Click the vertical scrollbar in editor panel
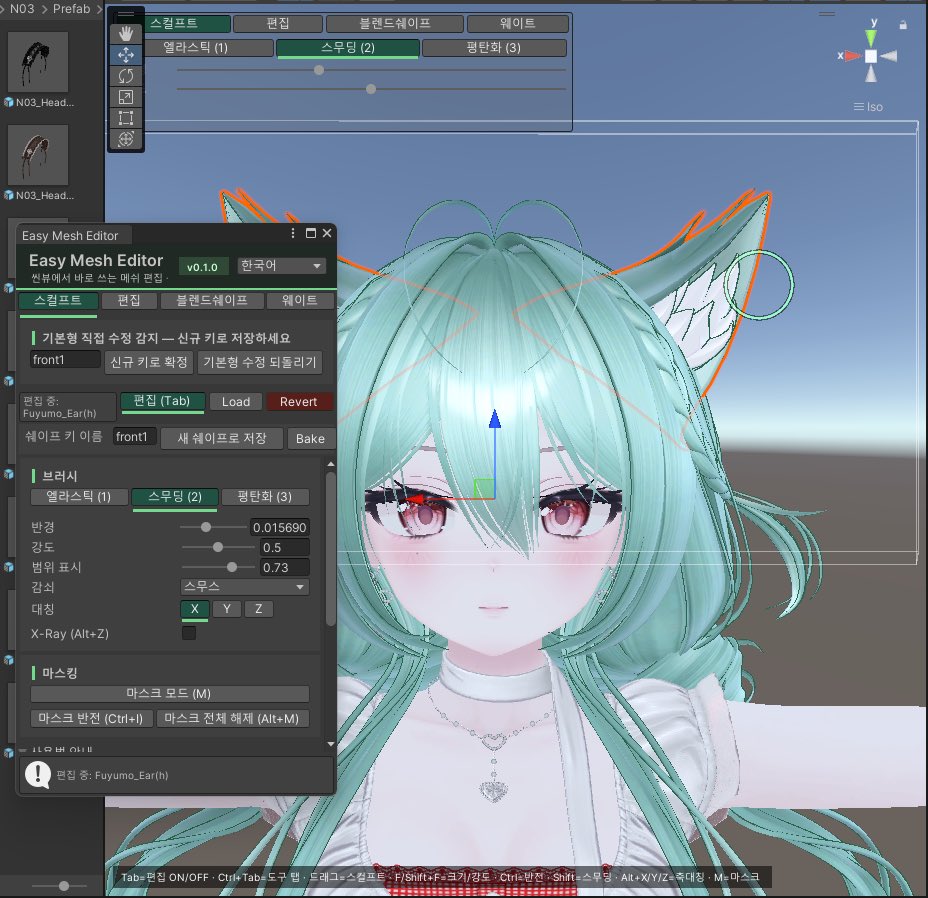928x898 pixels. [x=330, y=548]
